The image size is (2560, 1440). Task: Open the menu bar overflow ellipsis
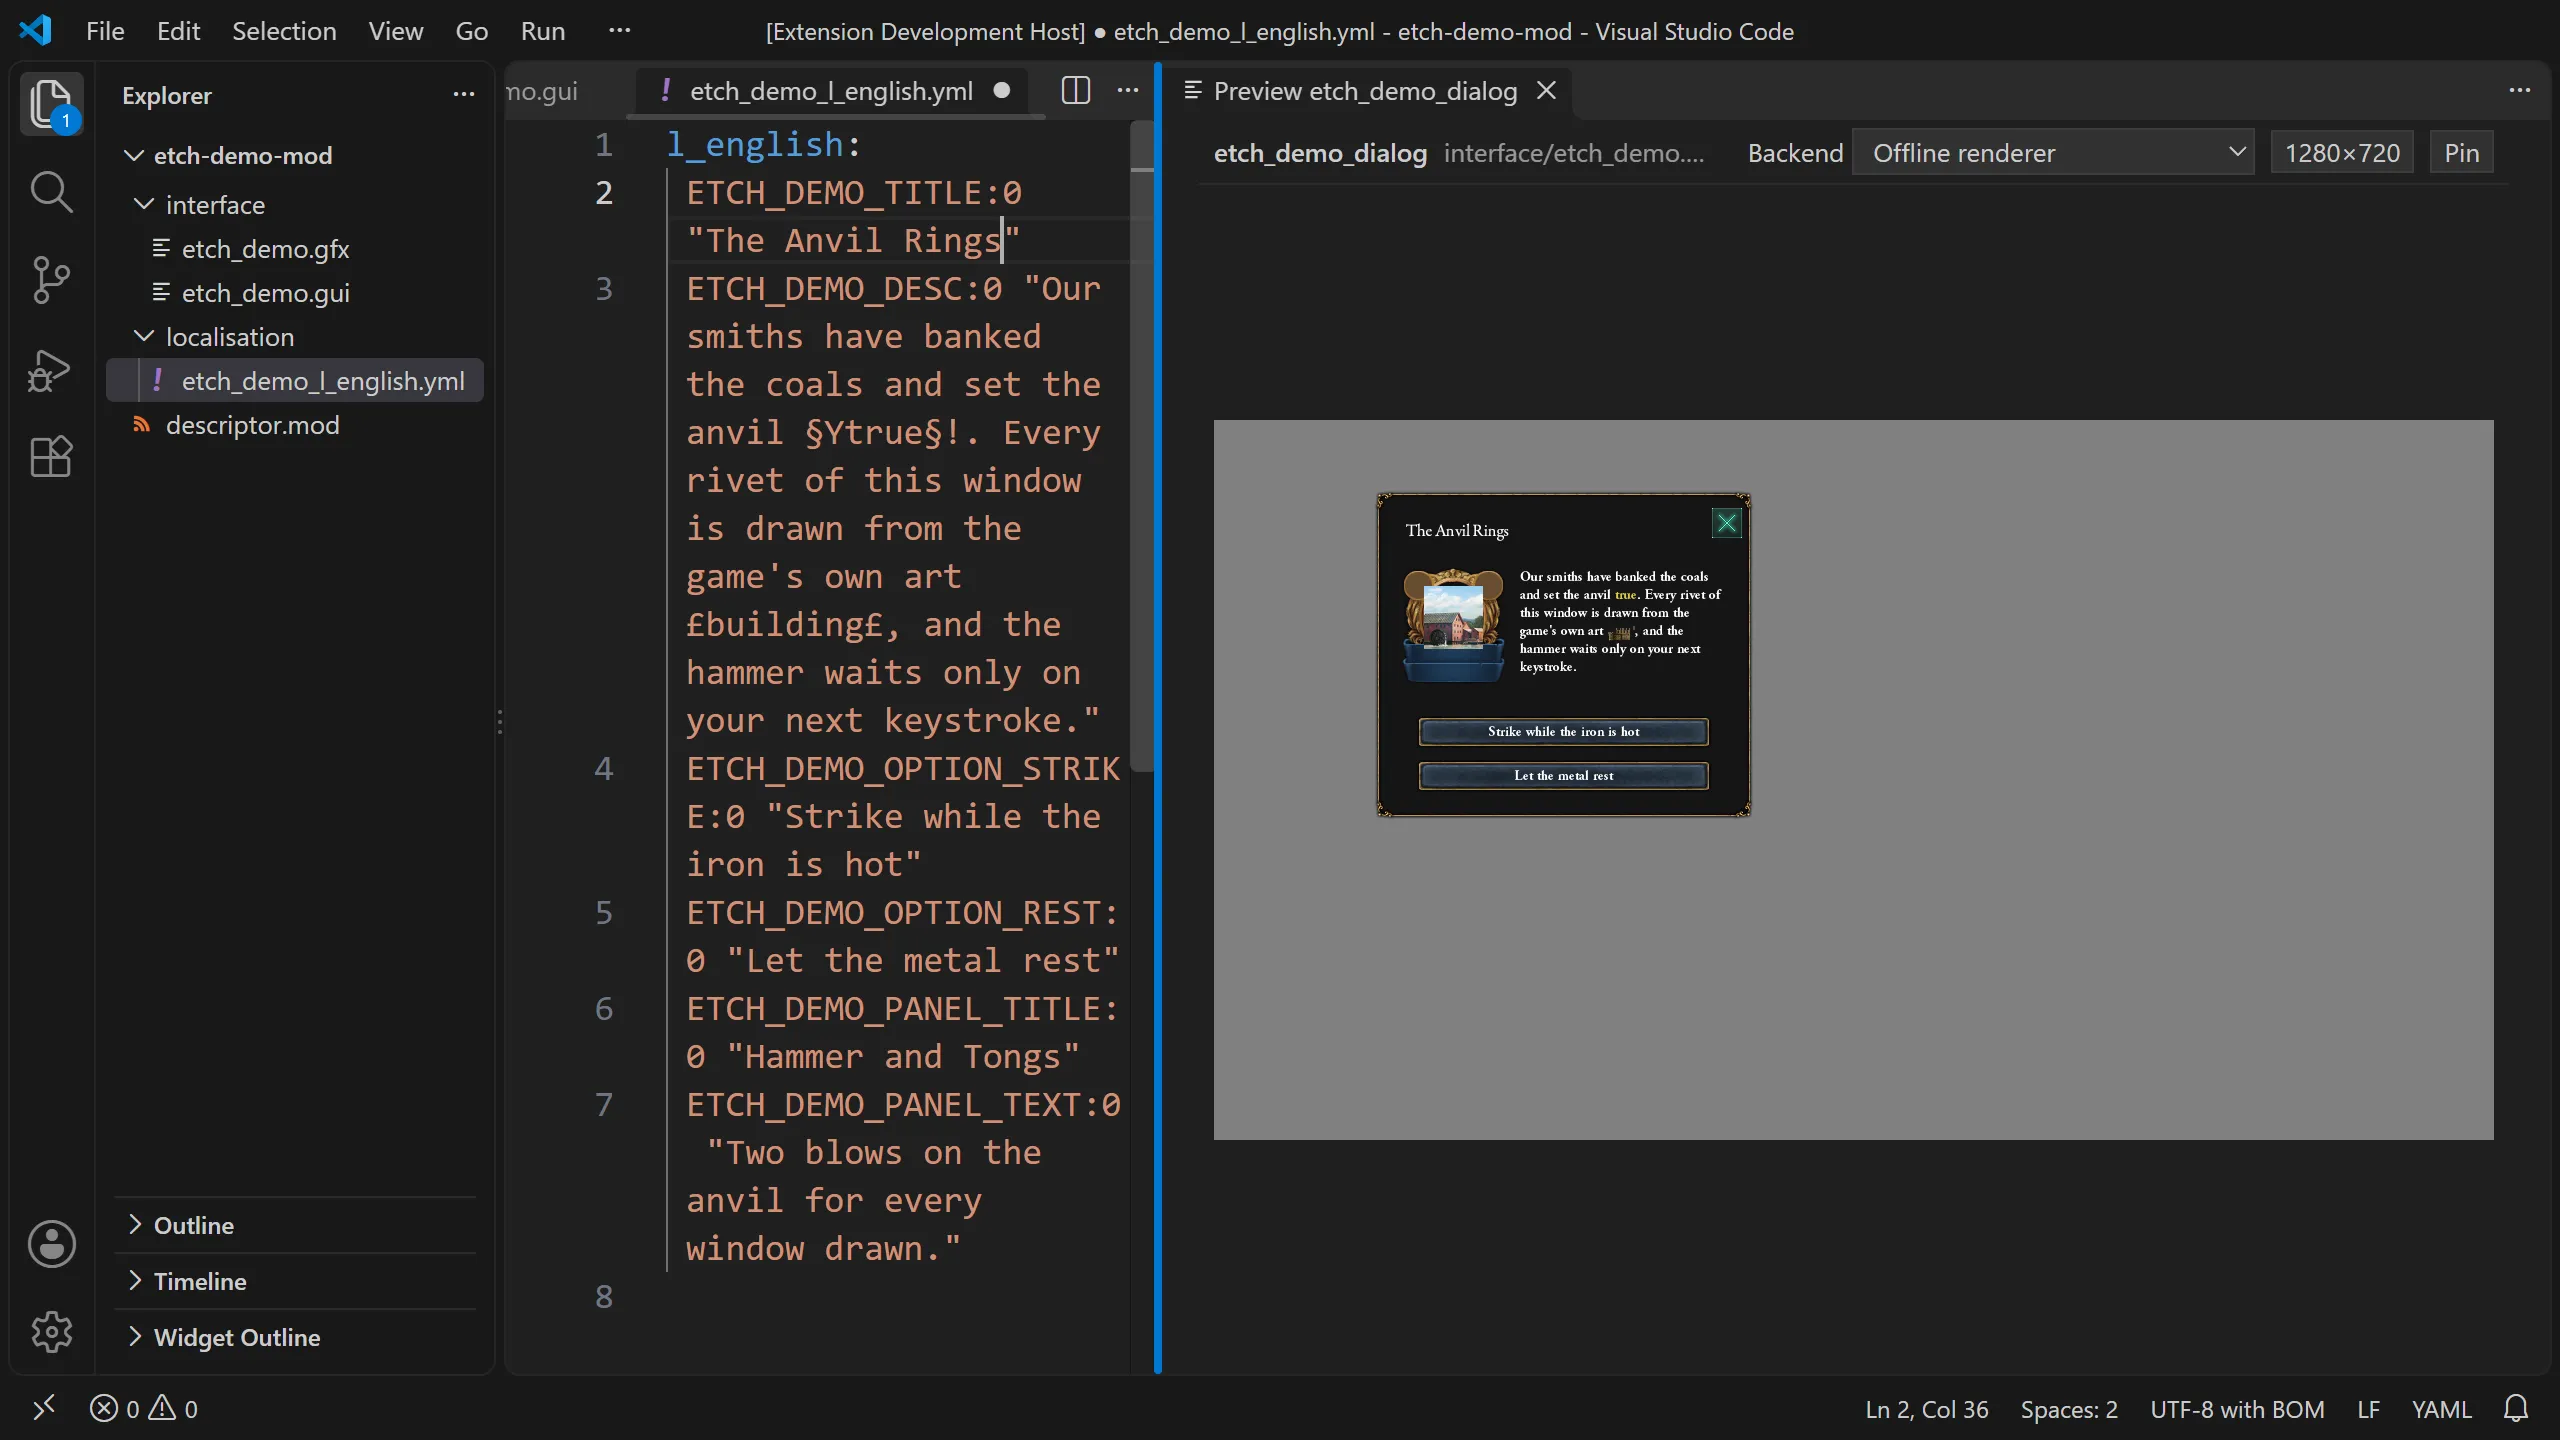620,31
